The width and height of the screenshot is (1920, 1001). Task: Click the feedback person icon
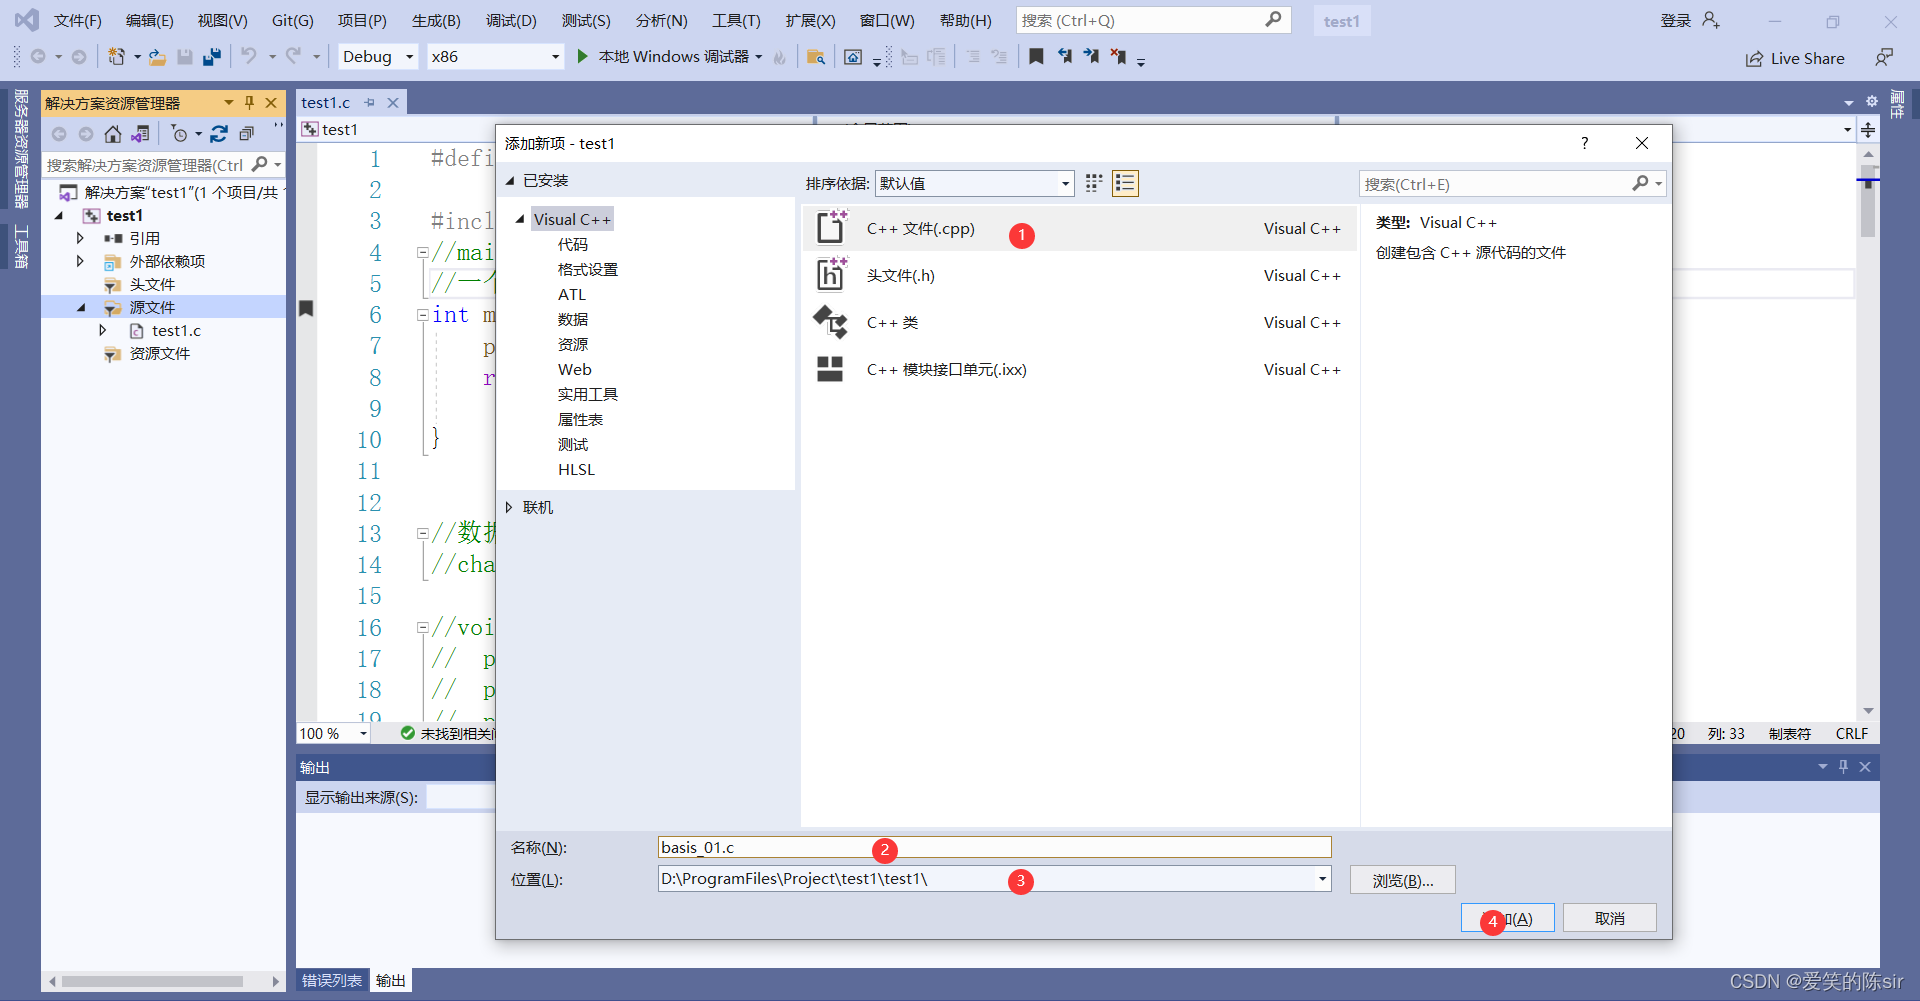[x=1884, y=58]
